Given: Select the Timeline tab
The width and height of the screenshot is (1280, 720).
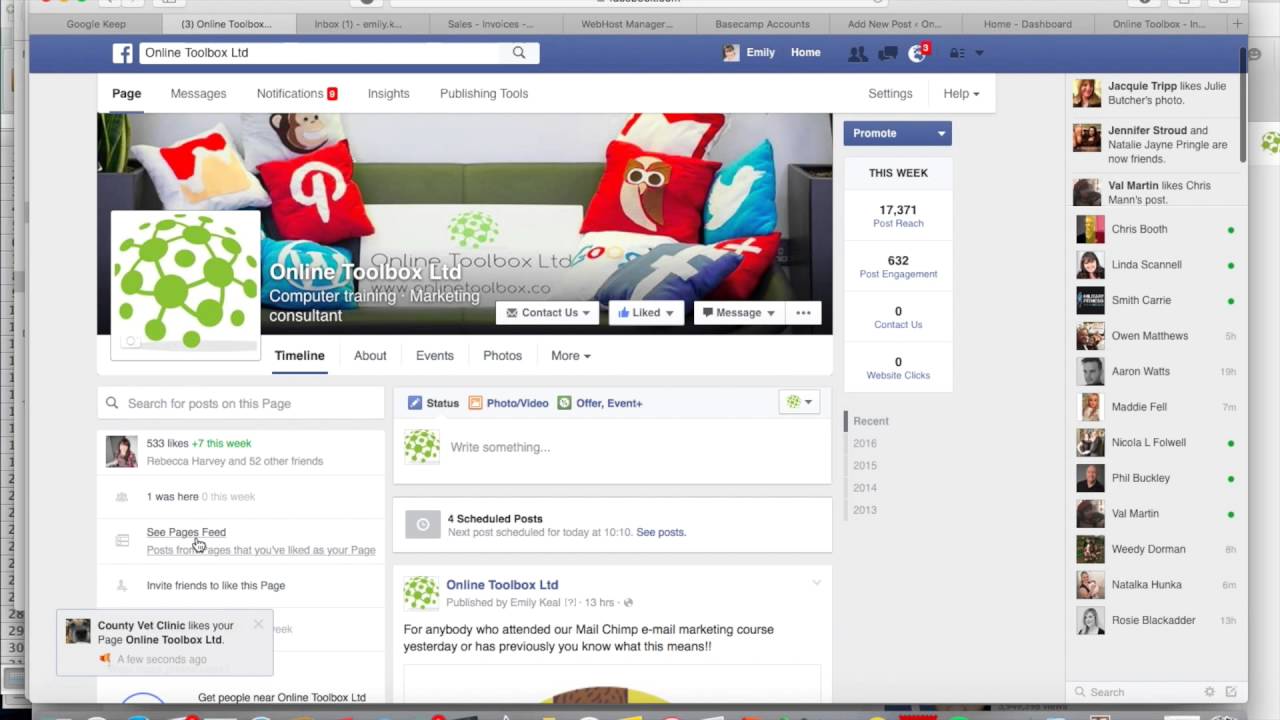Looking at the screenshot, I should [300, 356].
